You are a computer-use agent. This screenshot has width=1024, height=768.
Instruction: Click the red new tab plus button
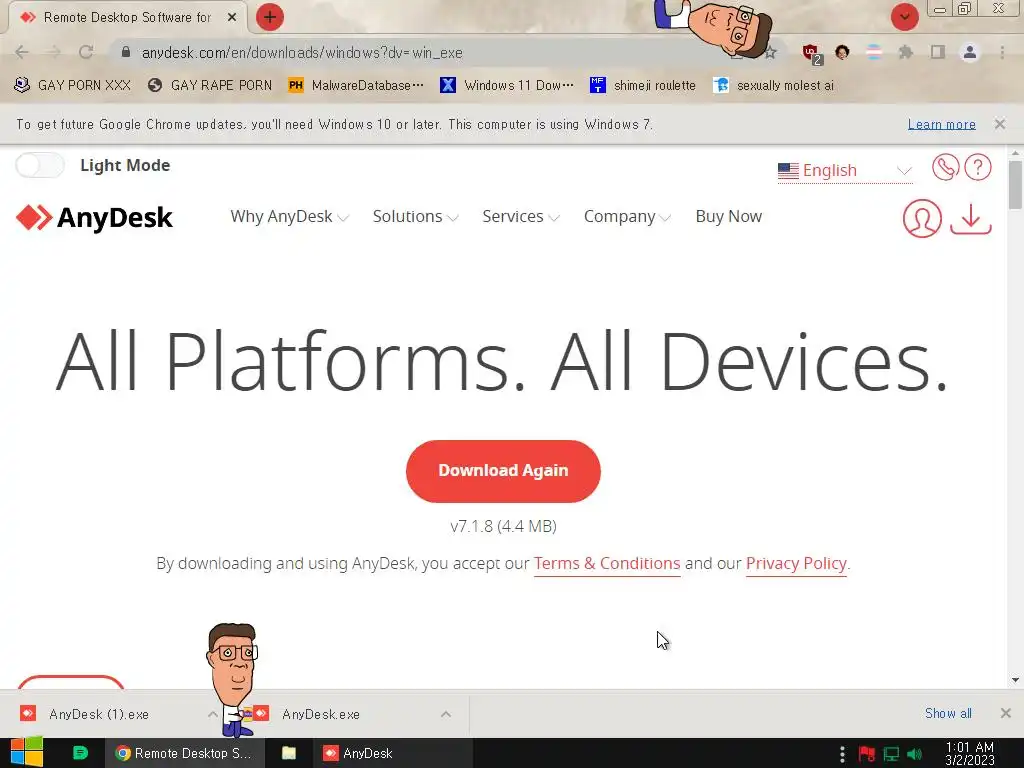pos(270,17)
